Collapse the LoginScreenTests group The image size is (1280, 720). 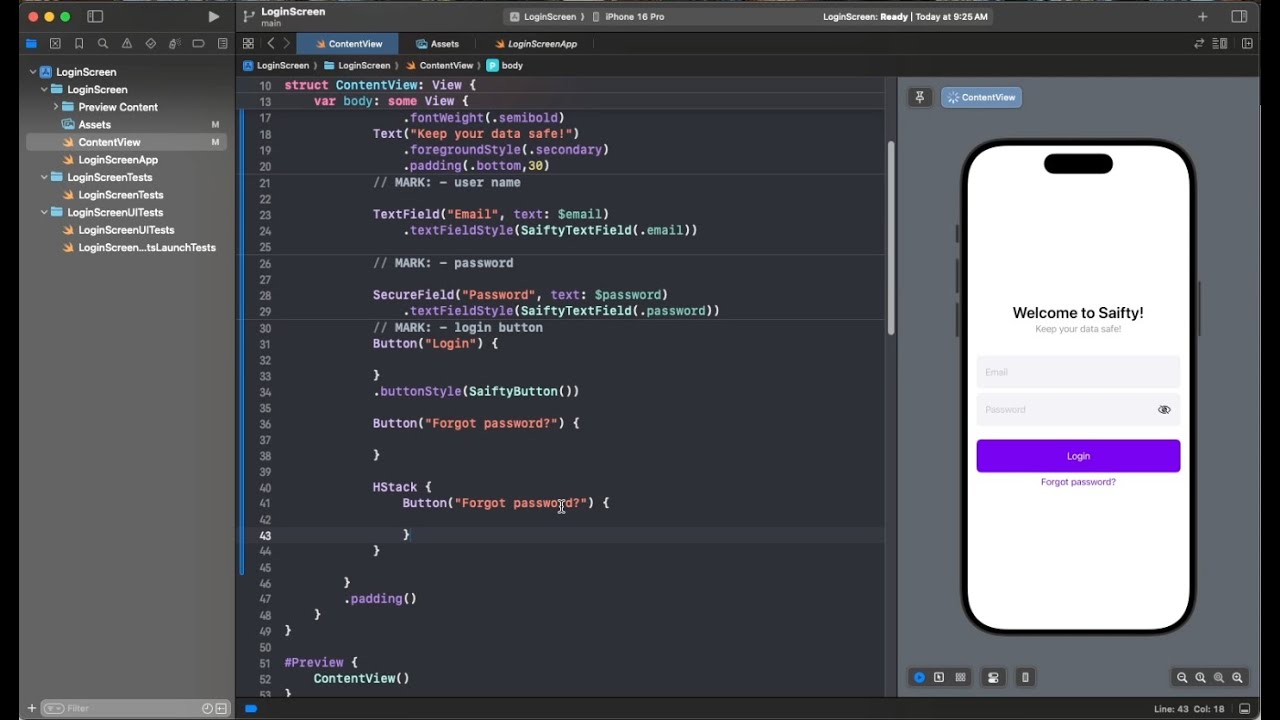tap(44, 177)
